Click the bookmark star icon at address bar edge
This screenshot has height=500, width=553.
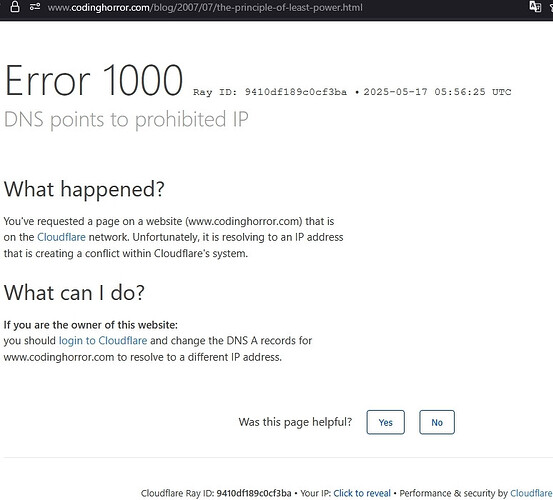coord(551,7)
